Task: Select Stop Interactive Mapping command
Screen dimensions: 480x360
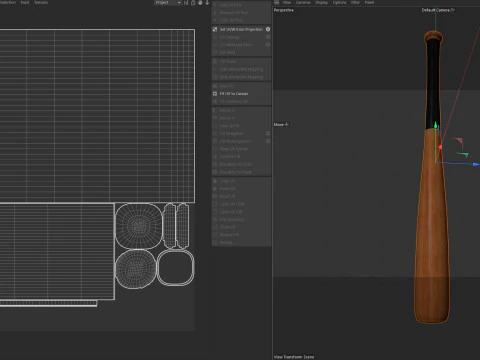Action: pyautogui.click(x=241, y=77)
